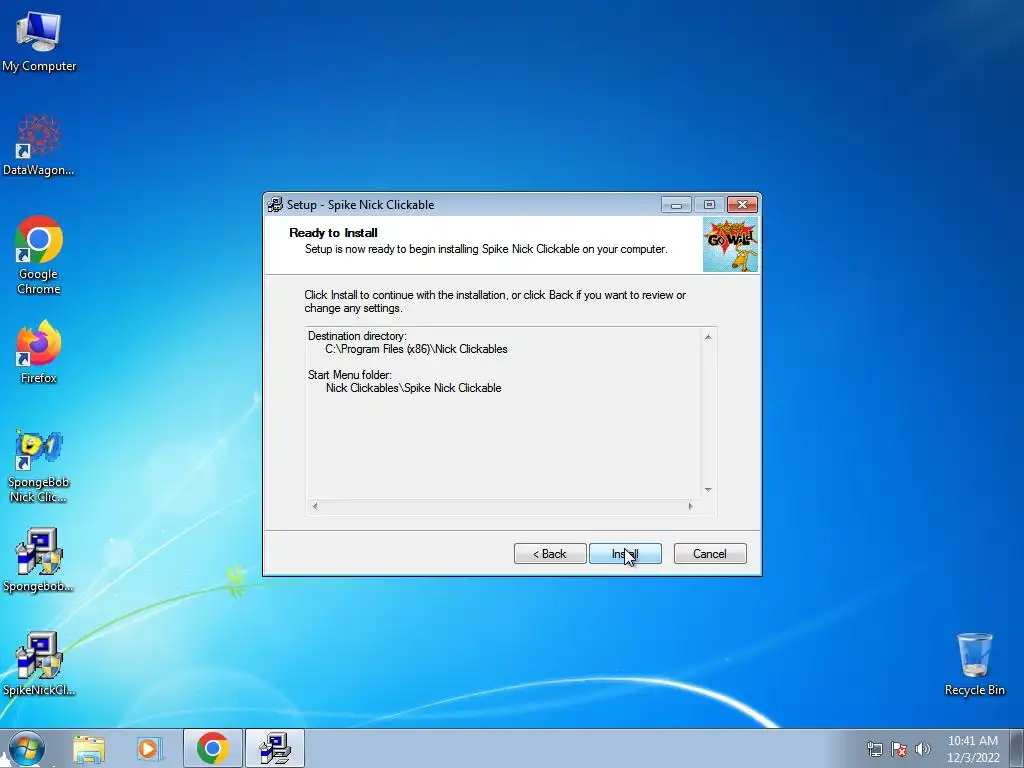This screenshot has width=1024, height=768.
Task: Open Windows Media Player from taskbar
Action: [149, 749]
